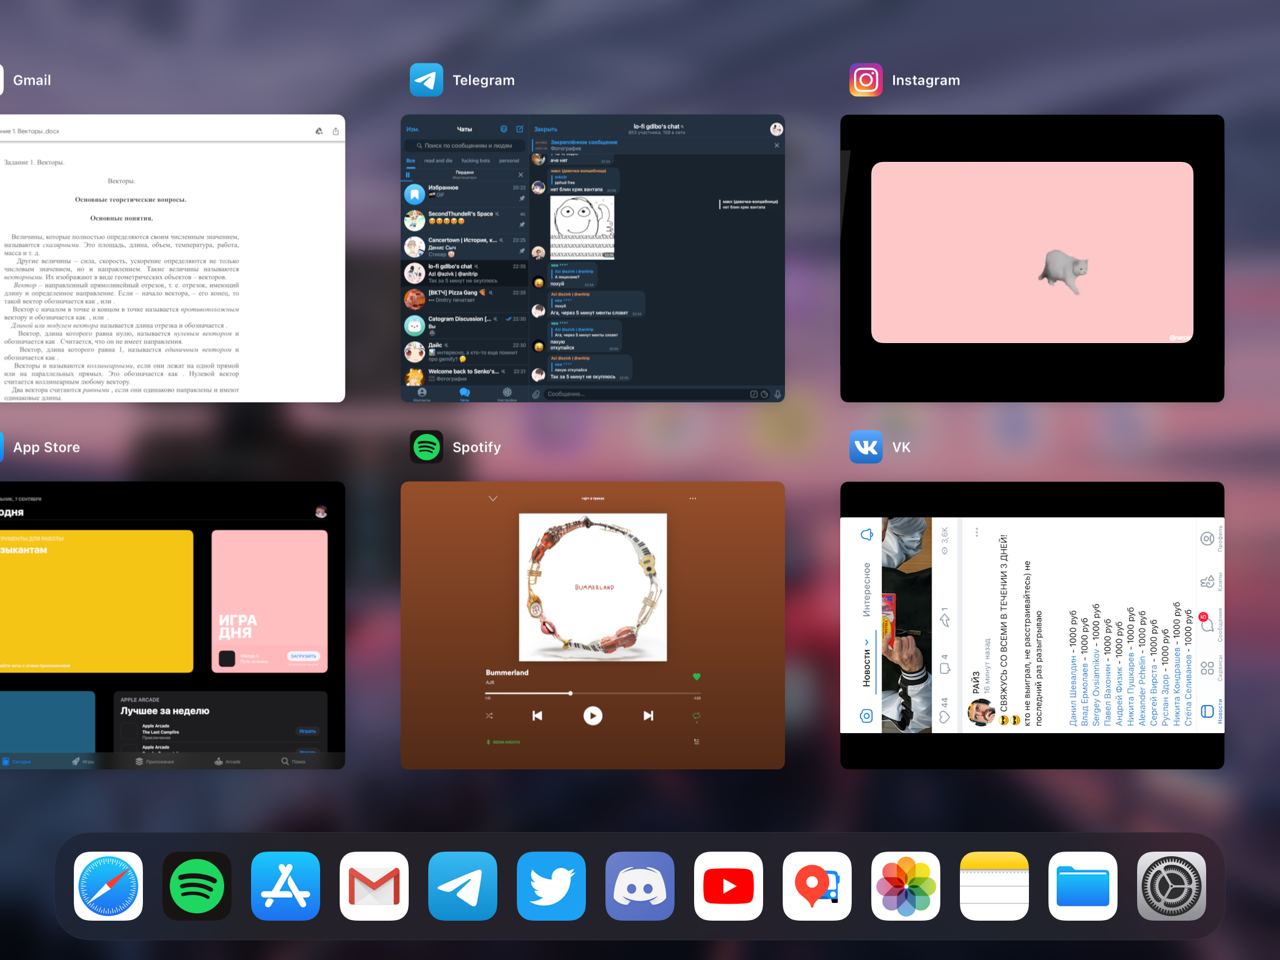Viewport: 1280px width, 960px height.
Task: Click compose message icon in Telegram
Action: 520,129
